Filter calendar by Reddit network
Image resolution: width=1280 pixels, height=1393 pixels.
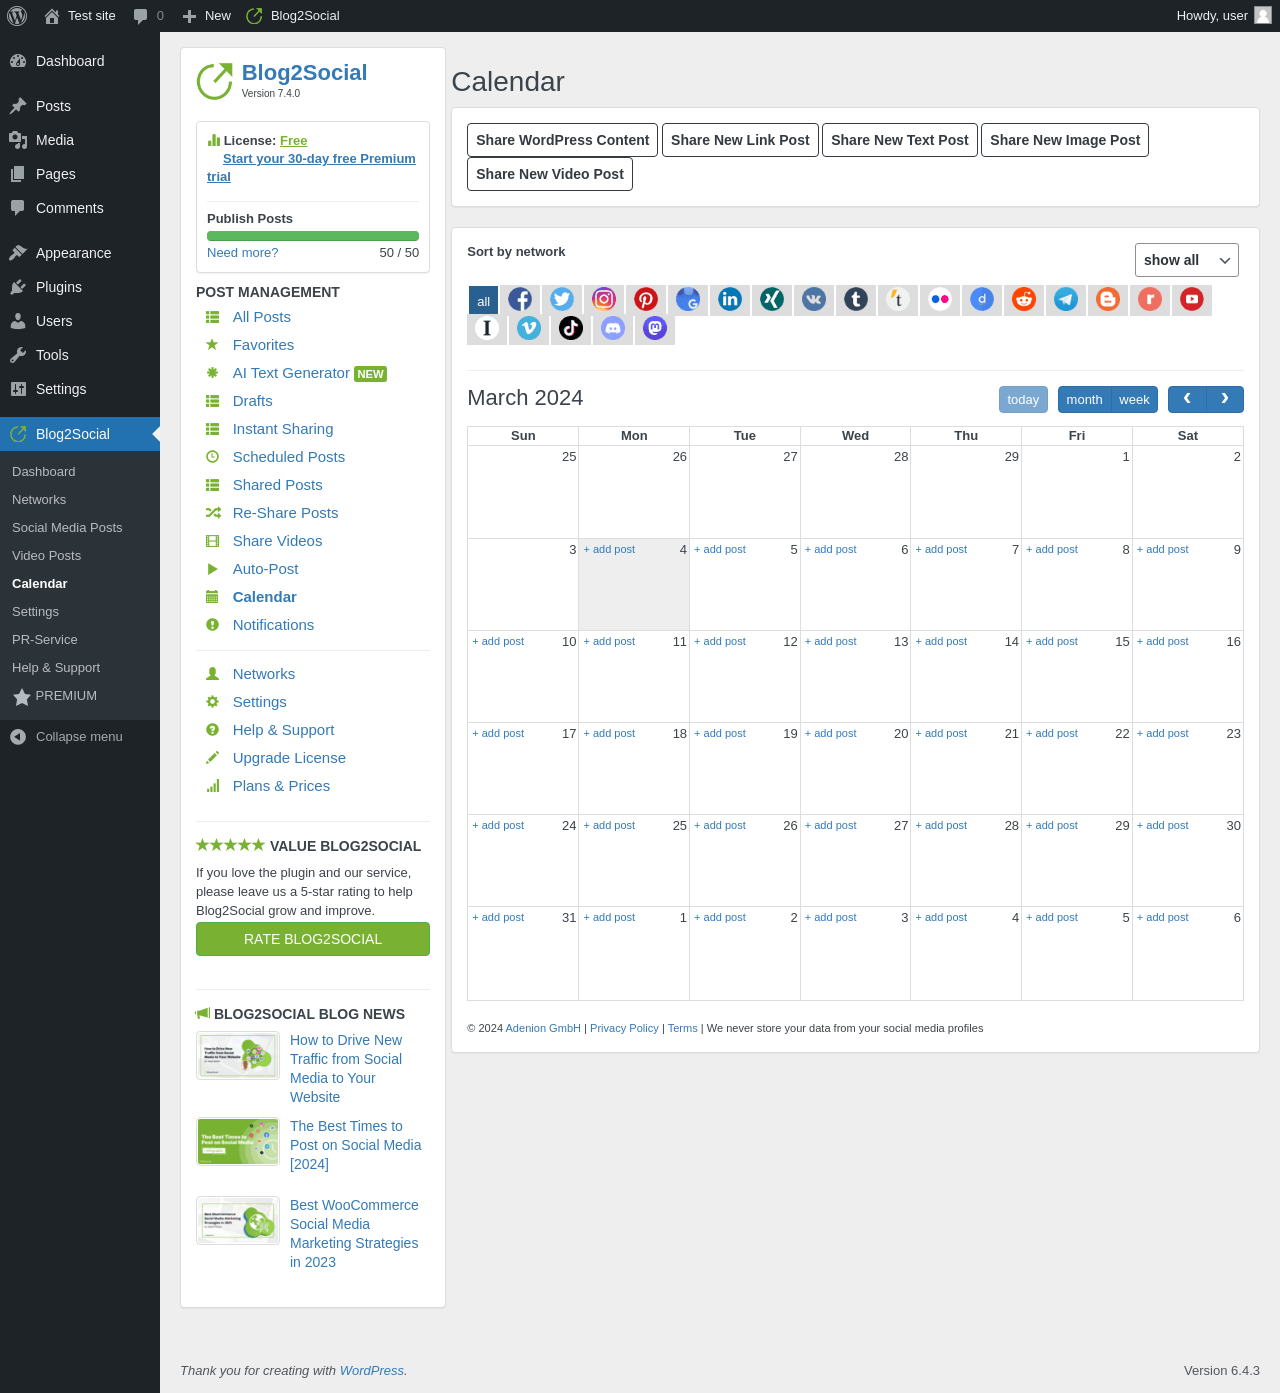1024,299
